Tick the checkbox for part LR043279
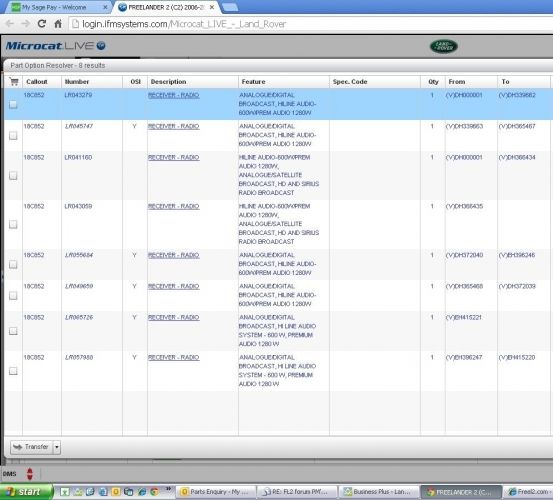553x500 pixels. click(x=13, y=104)
